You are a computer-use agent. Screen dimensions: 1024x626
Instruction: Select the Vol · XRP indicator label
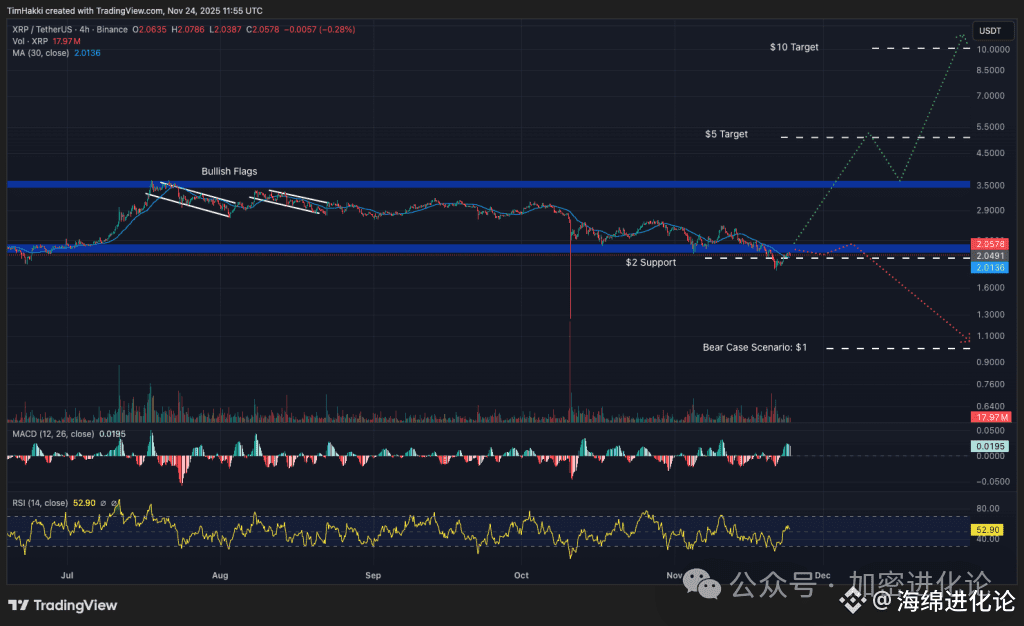[x=31, y=41]
